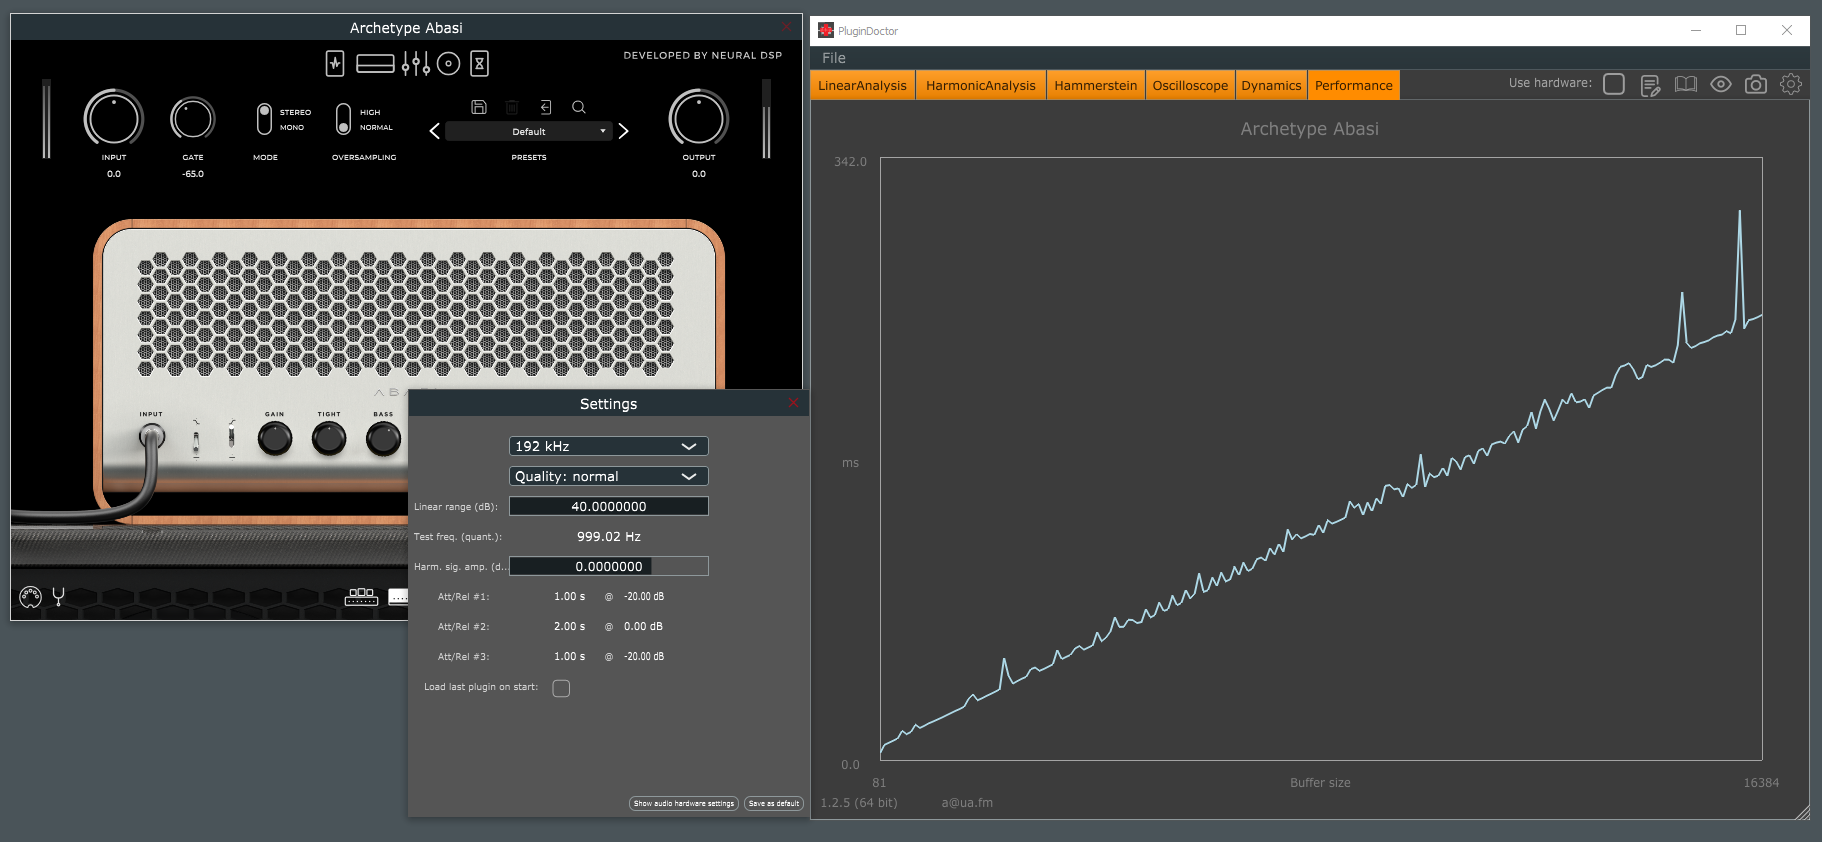Viewport: 1822px width, 842px height.
Task: Switch to the Hammerstein tab
Action: pos(1096,85)
